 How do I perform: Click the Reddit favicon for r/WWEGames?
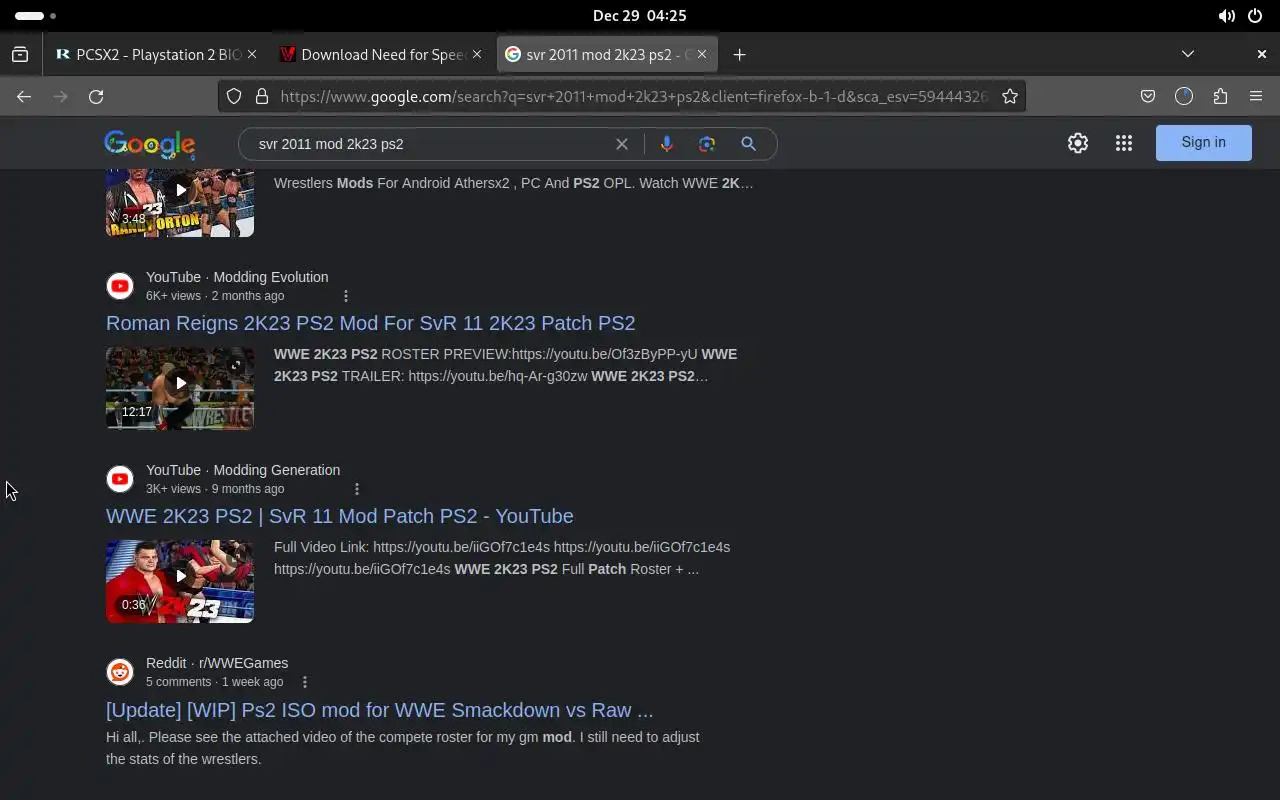(x=120, y=672)
